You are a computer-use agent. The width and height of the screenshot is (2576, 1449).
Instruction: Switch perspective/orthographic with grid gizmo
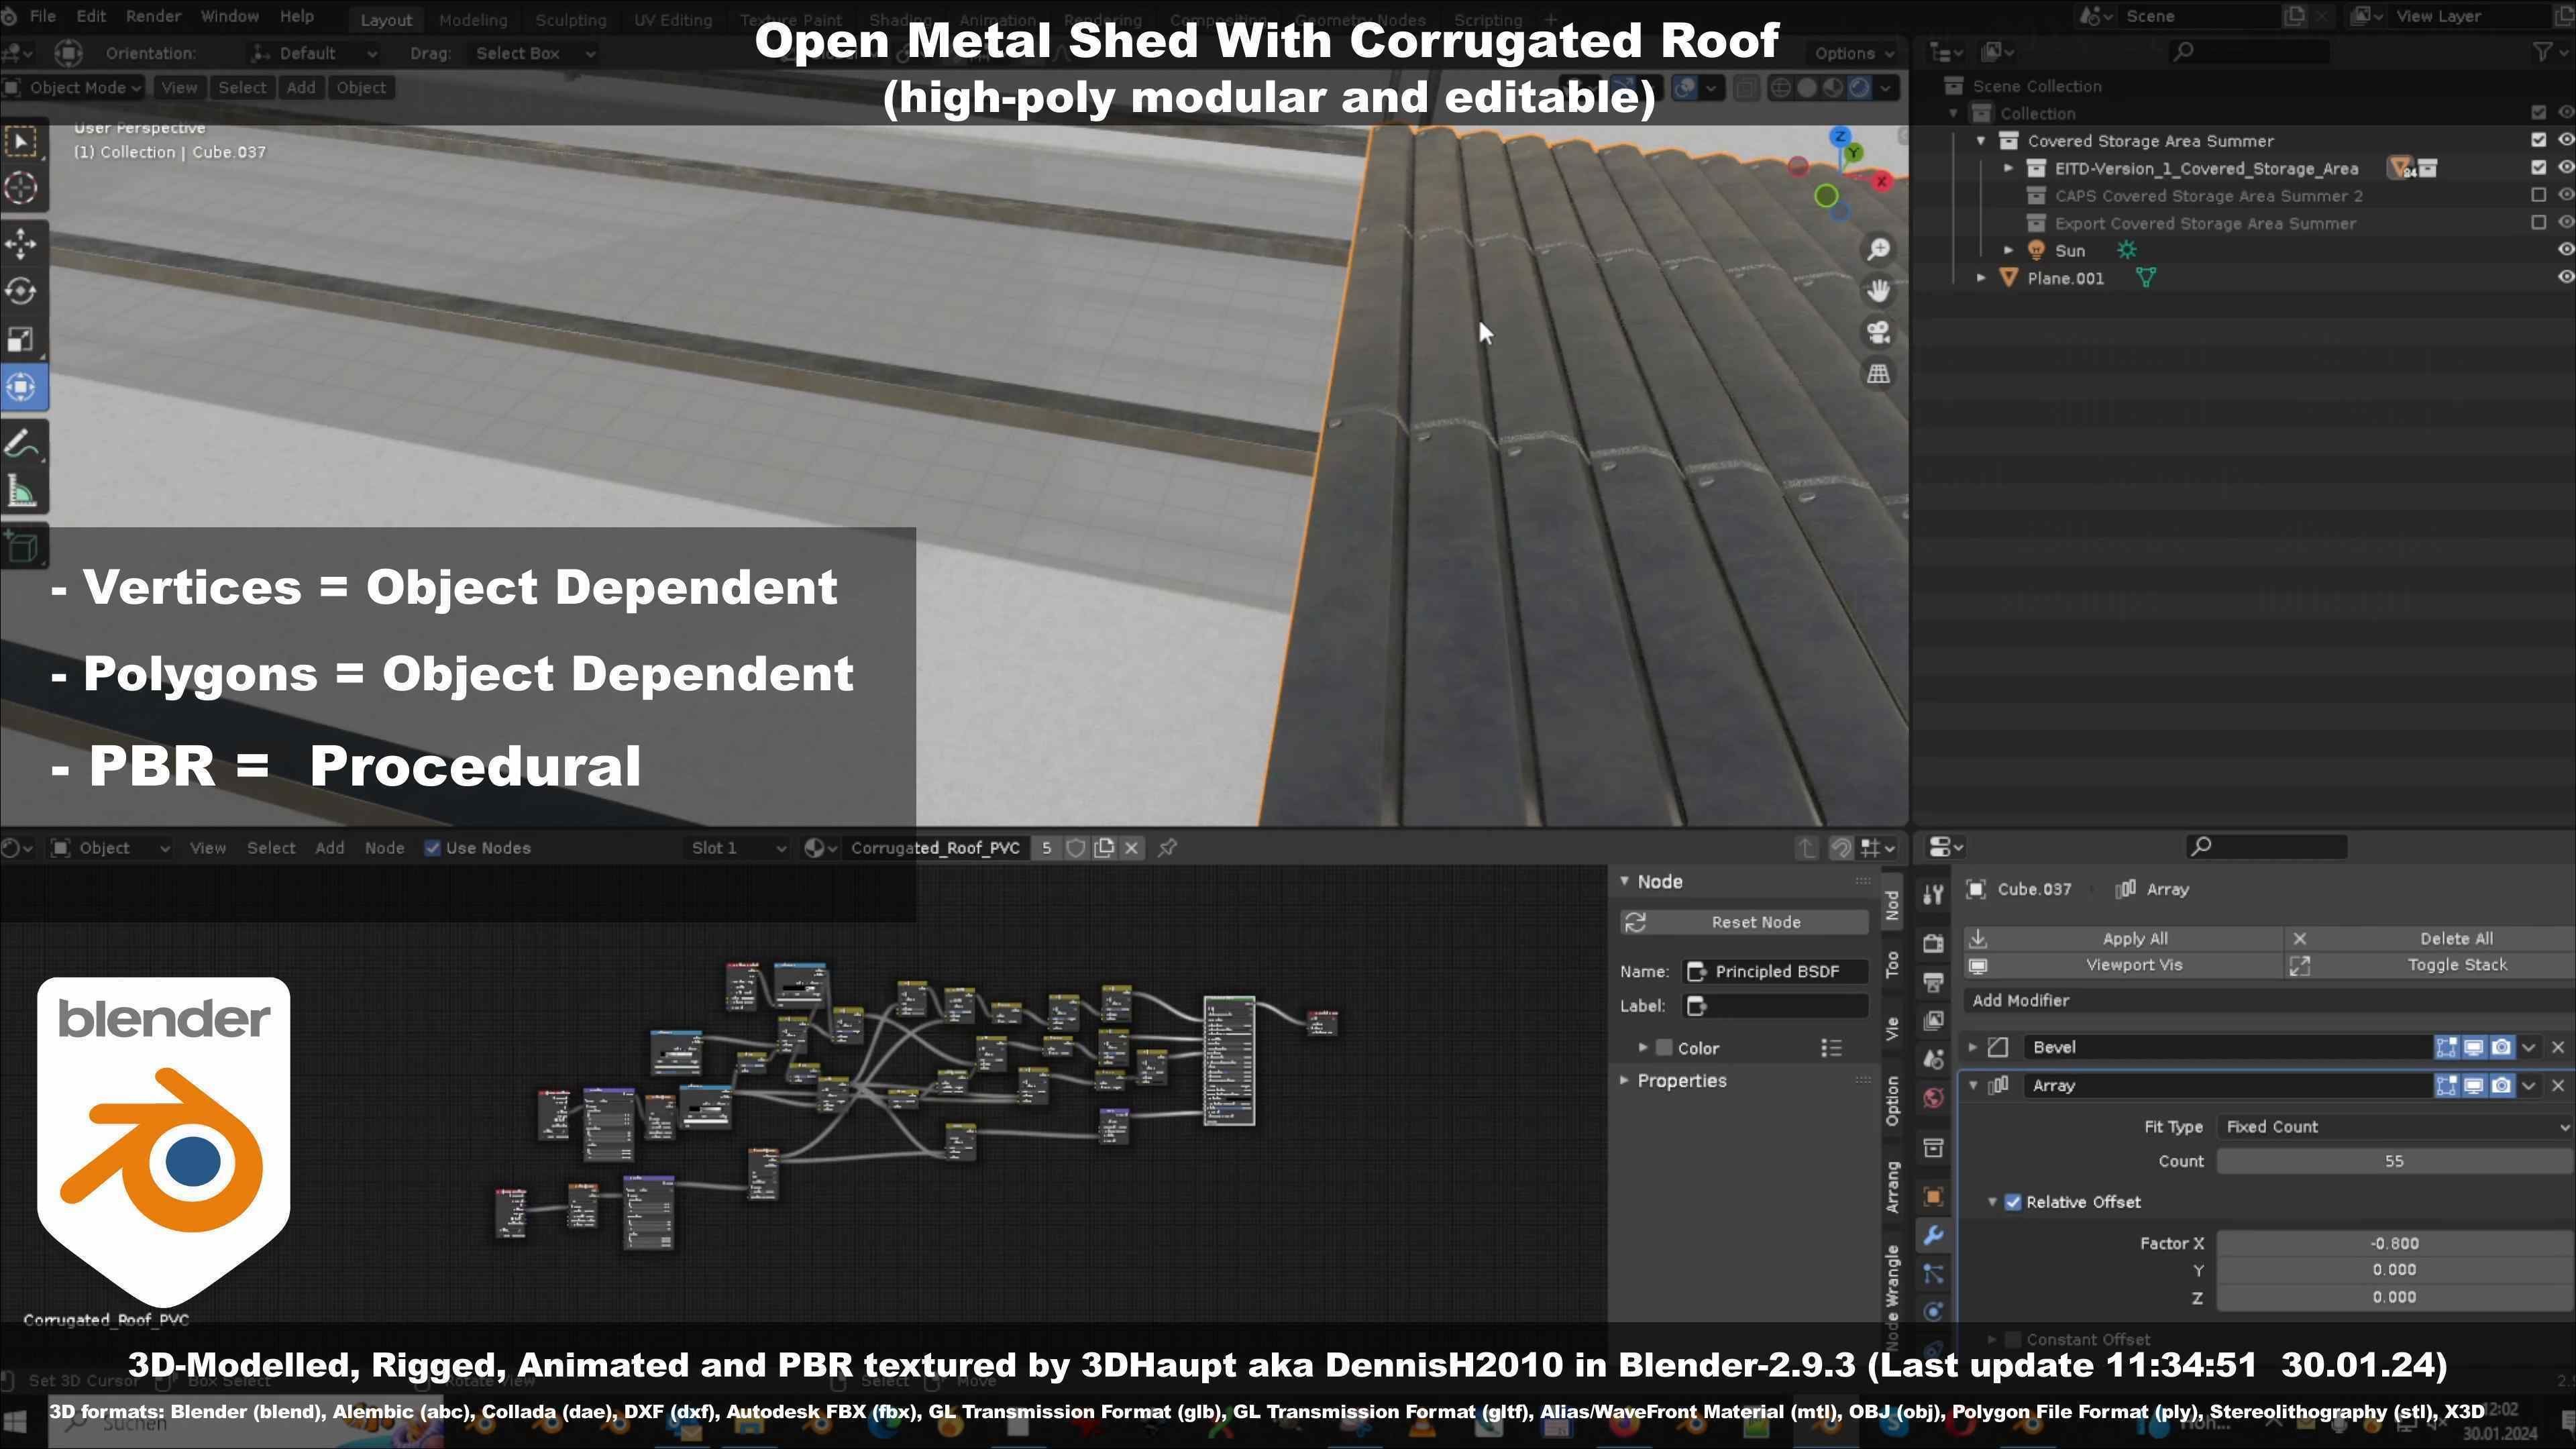(1878, 374)
